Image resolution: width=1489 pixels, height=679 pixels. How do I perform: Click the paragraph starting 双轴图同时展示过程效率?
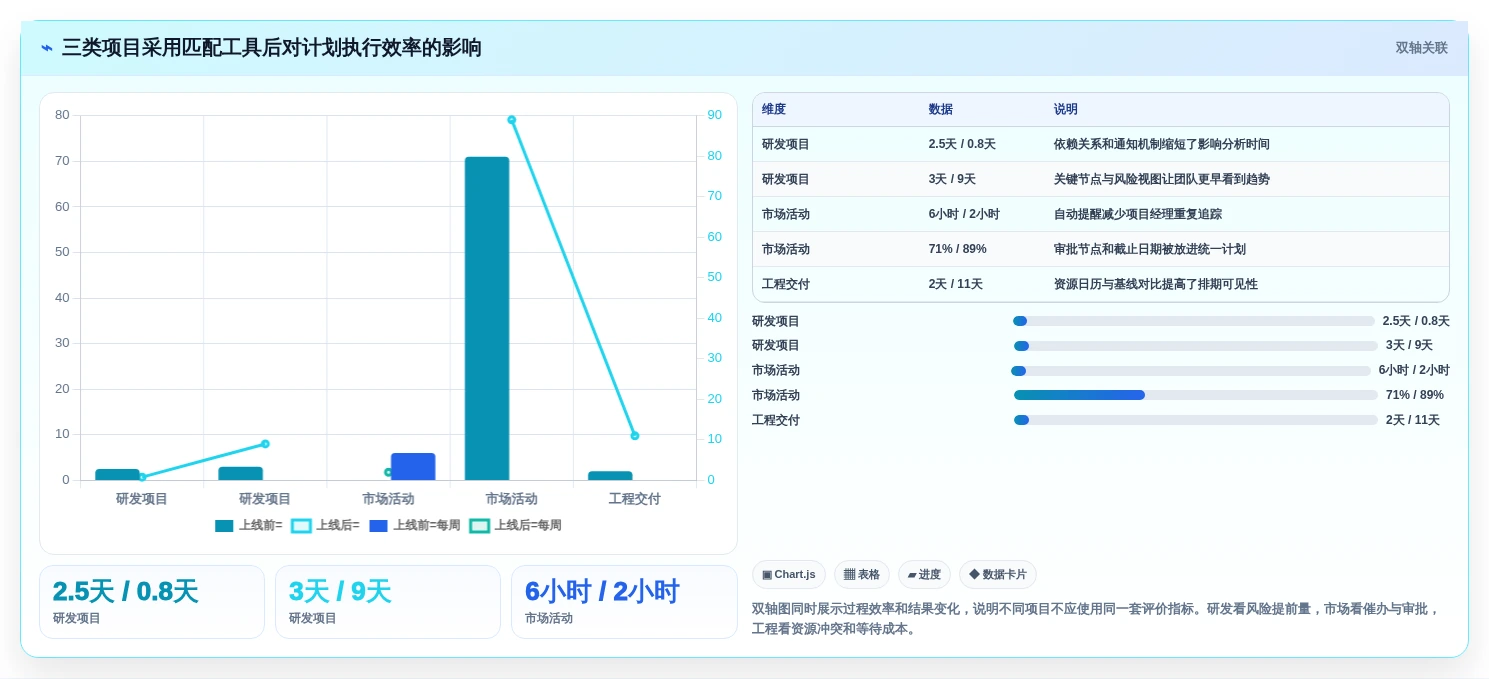[1100, 619]
